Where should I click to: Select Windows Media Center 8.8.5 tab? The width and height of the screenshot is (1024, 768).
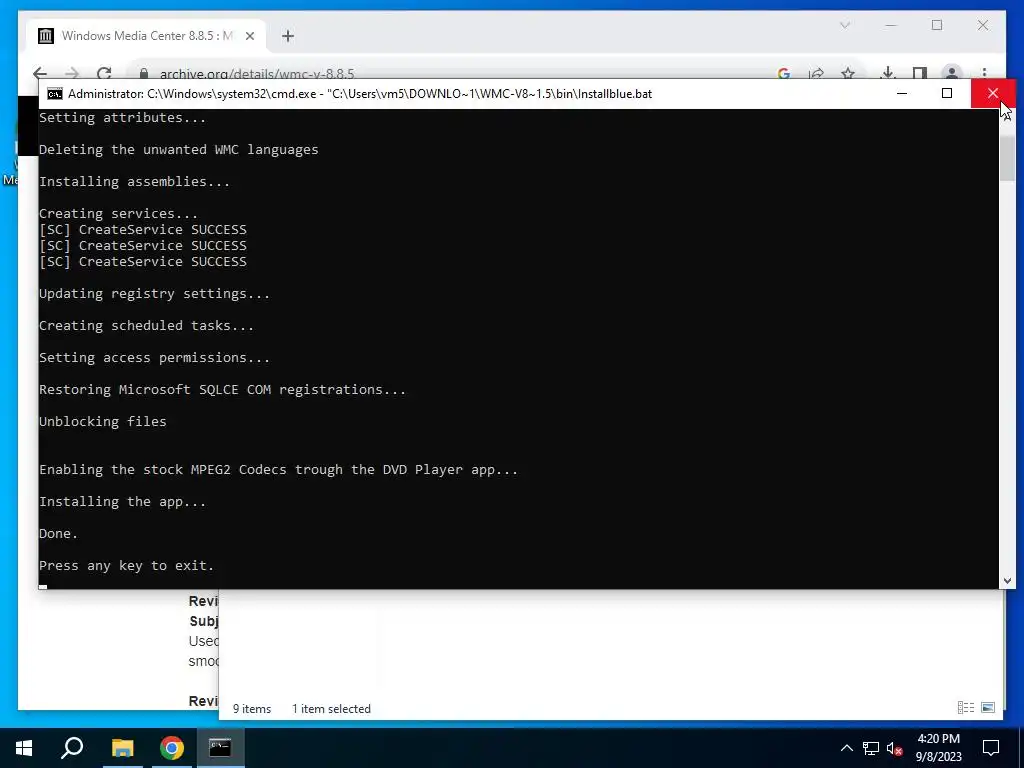point(146,36)
